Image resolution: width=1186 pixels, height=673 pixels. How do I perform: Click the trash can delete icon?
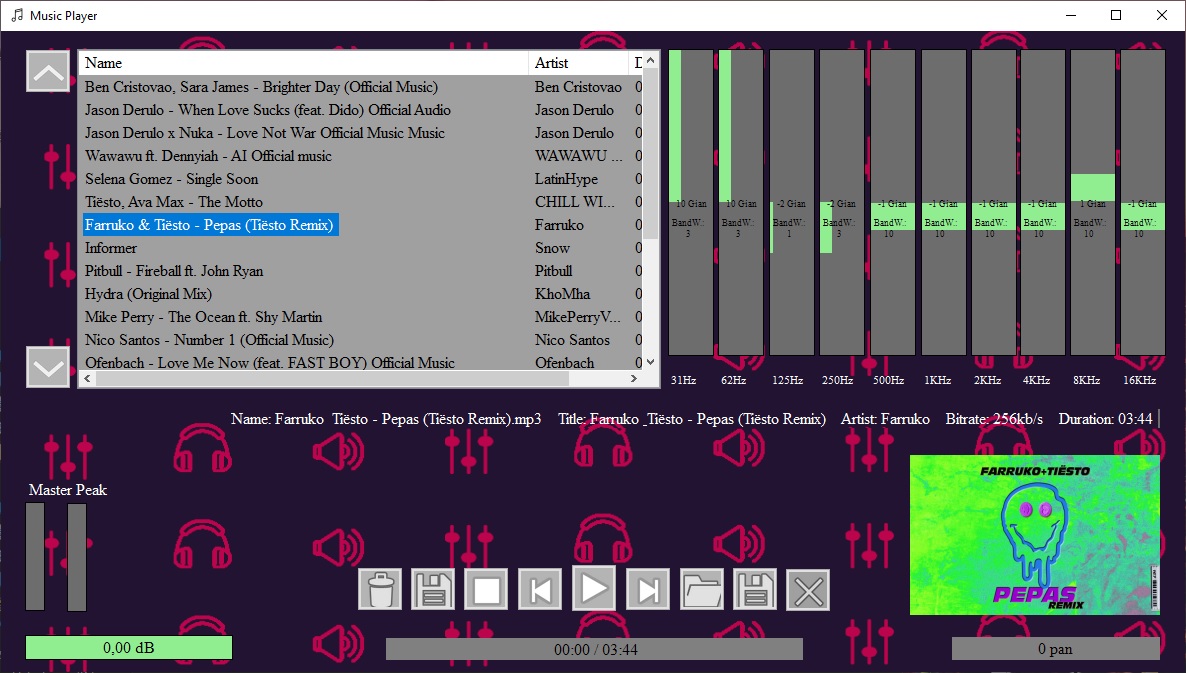[380, 590]
